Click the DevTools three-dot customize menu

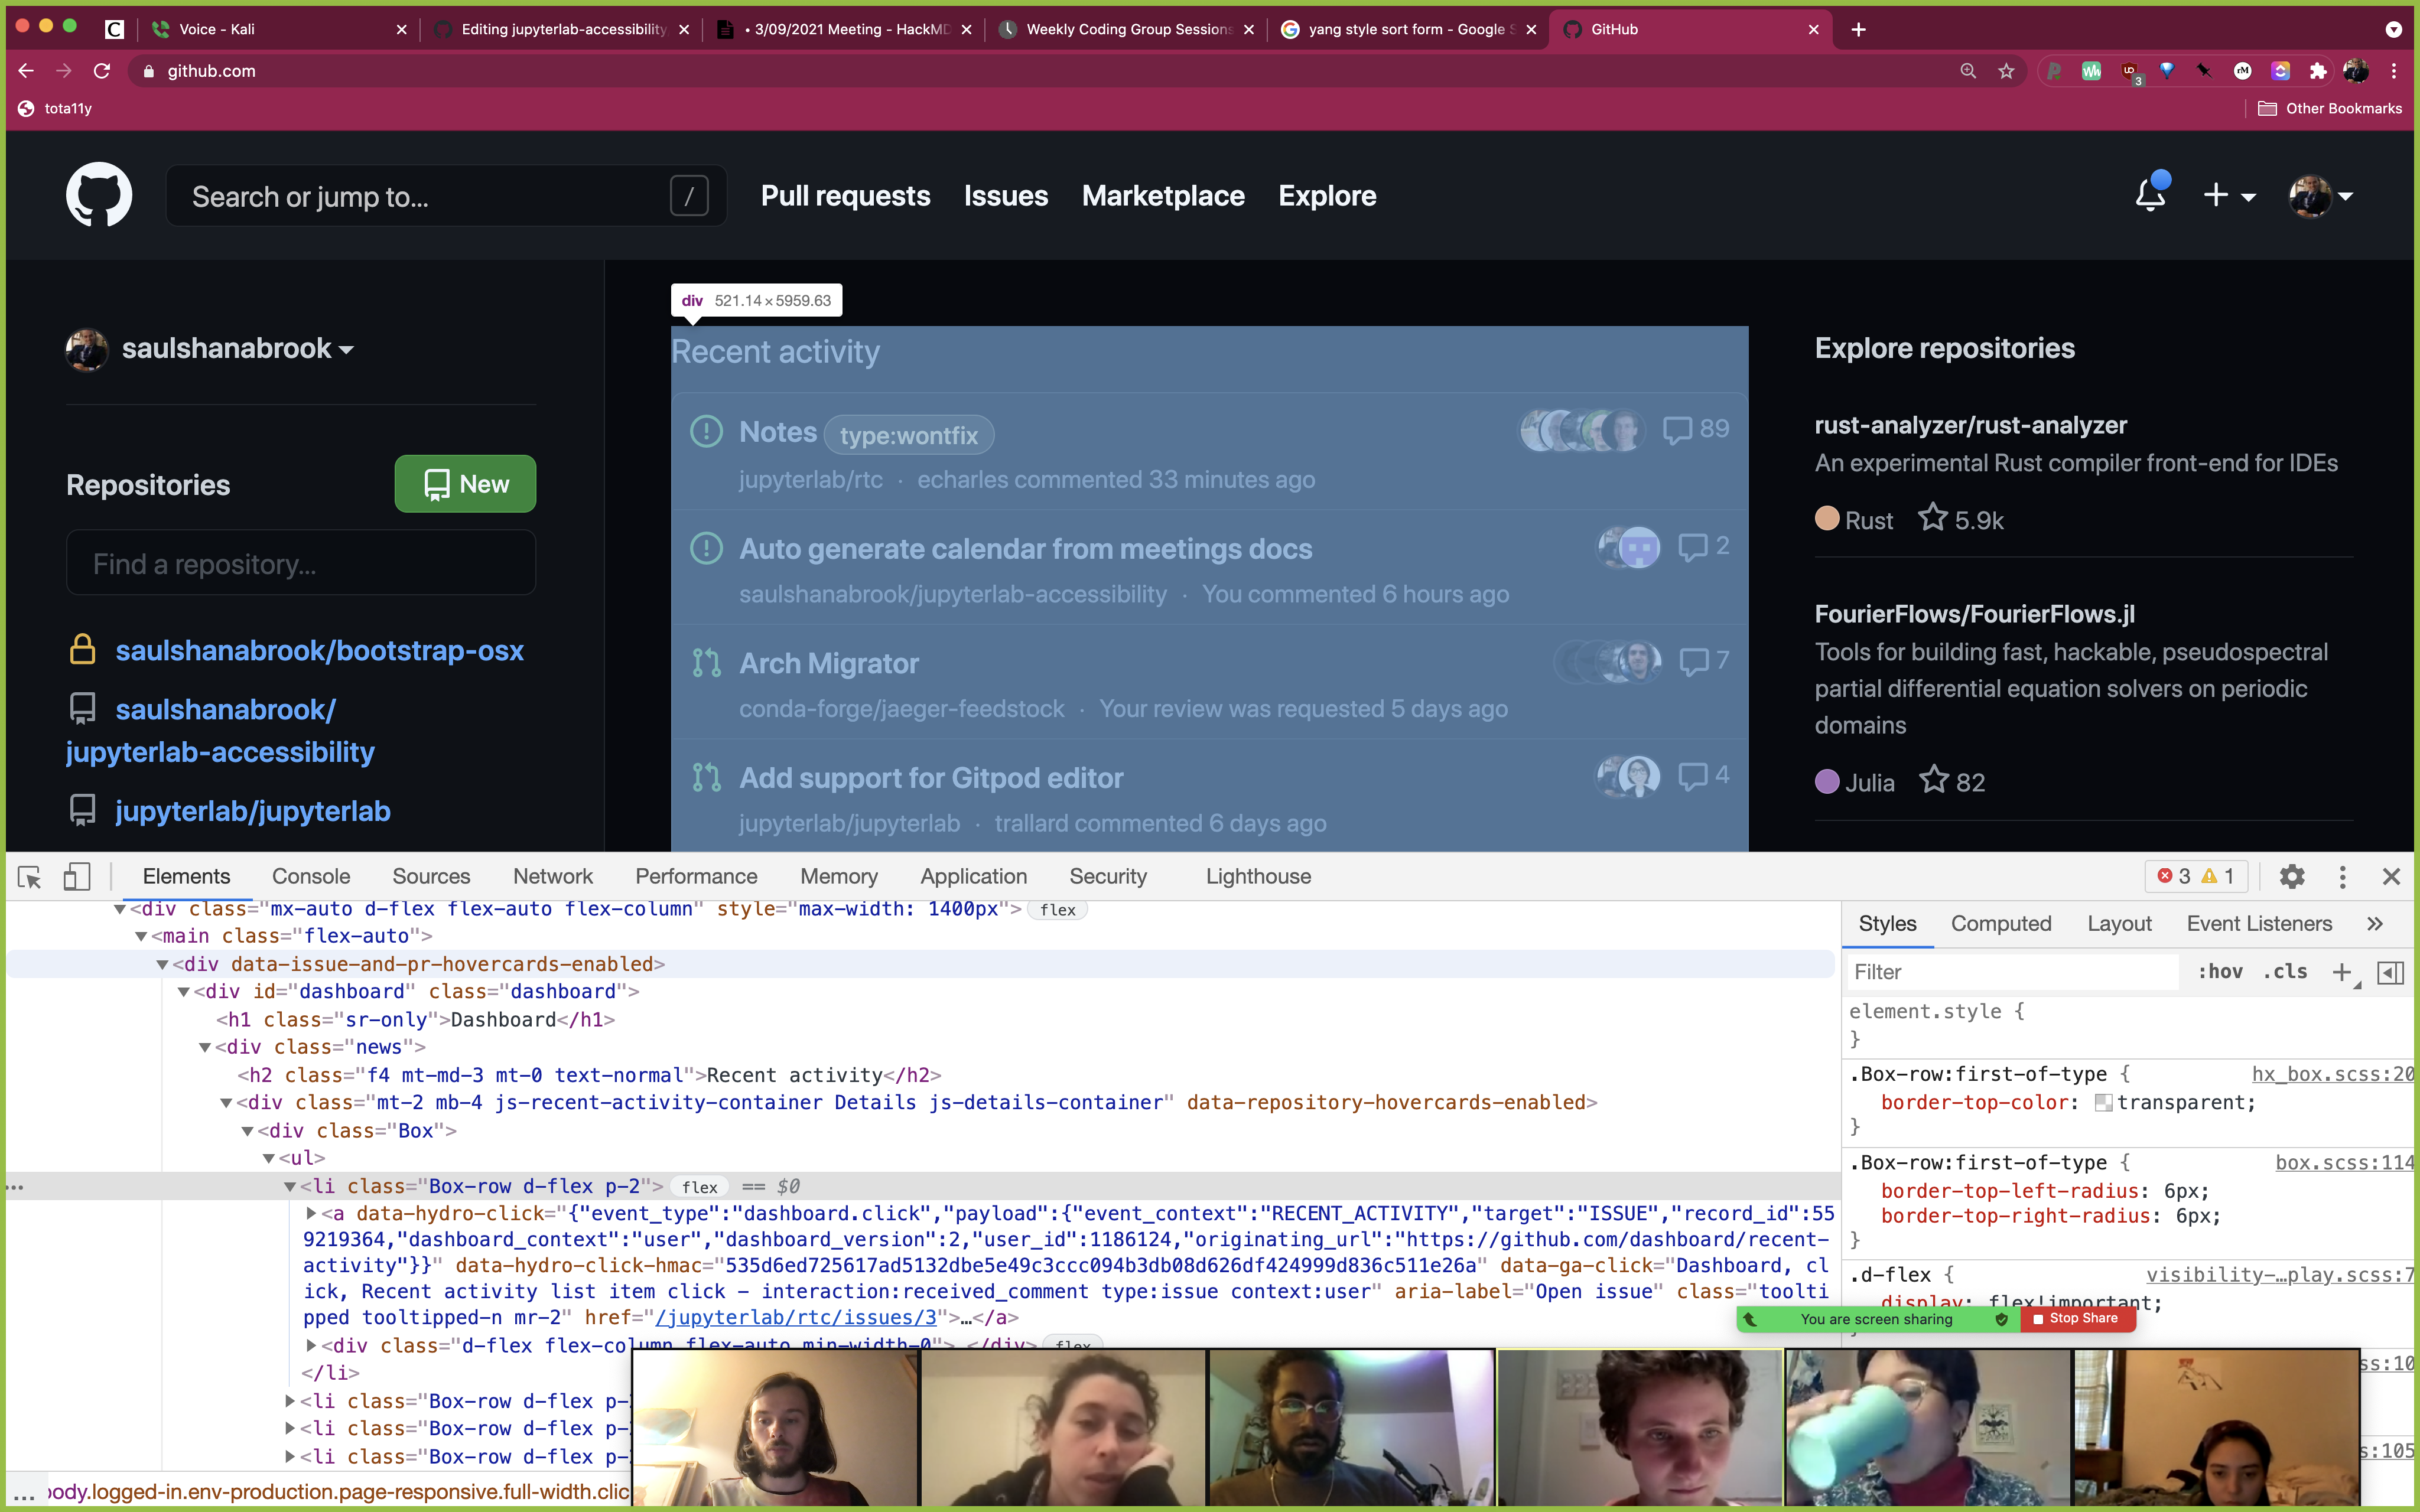(x=2342, y=877)
